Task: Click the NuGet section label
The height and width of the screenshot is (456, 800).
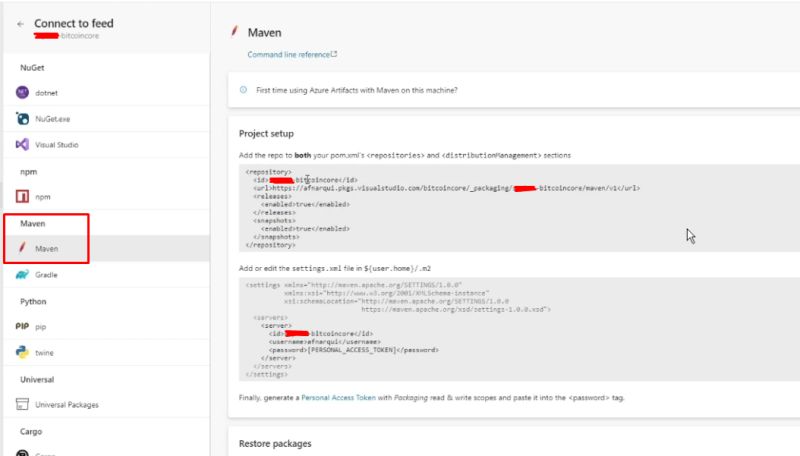Action: [x=32, y=67]
